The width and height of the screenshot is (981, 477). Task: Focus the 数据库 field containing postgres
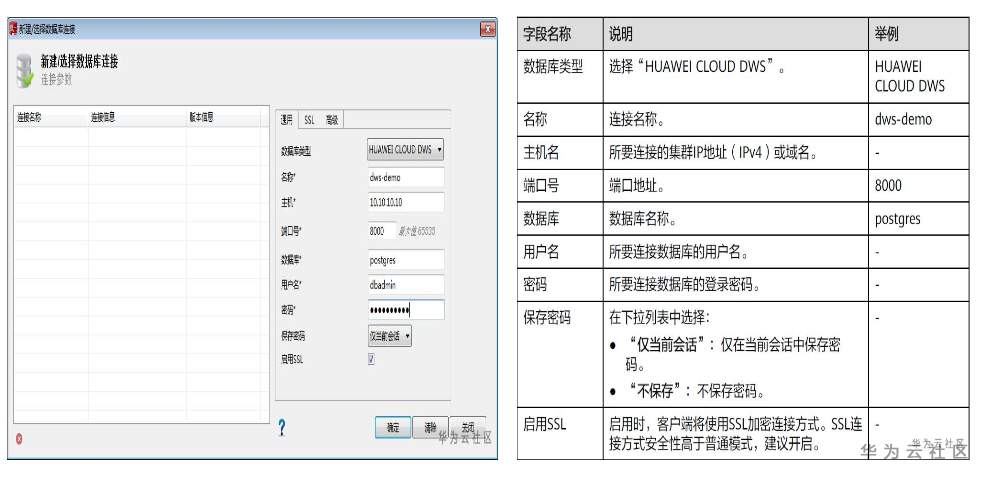(x=407, y=259)
